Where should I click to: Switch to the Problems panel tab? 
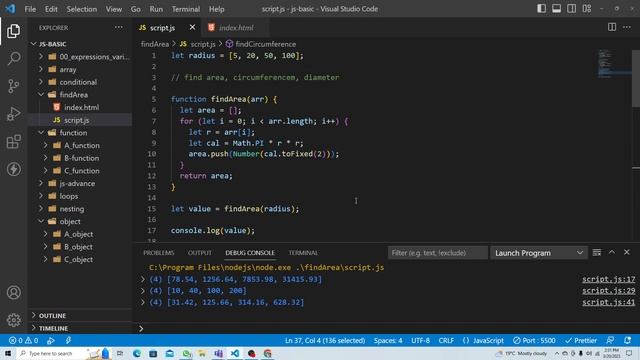pyautogui.click(x=159, y=253)
